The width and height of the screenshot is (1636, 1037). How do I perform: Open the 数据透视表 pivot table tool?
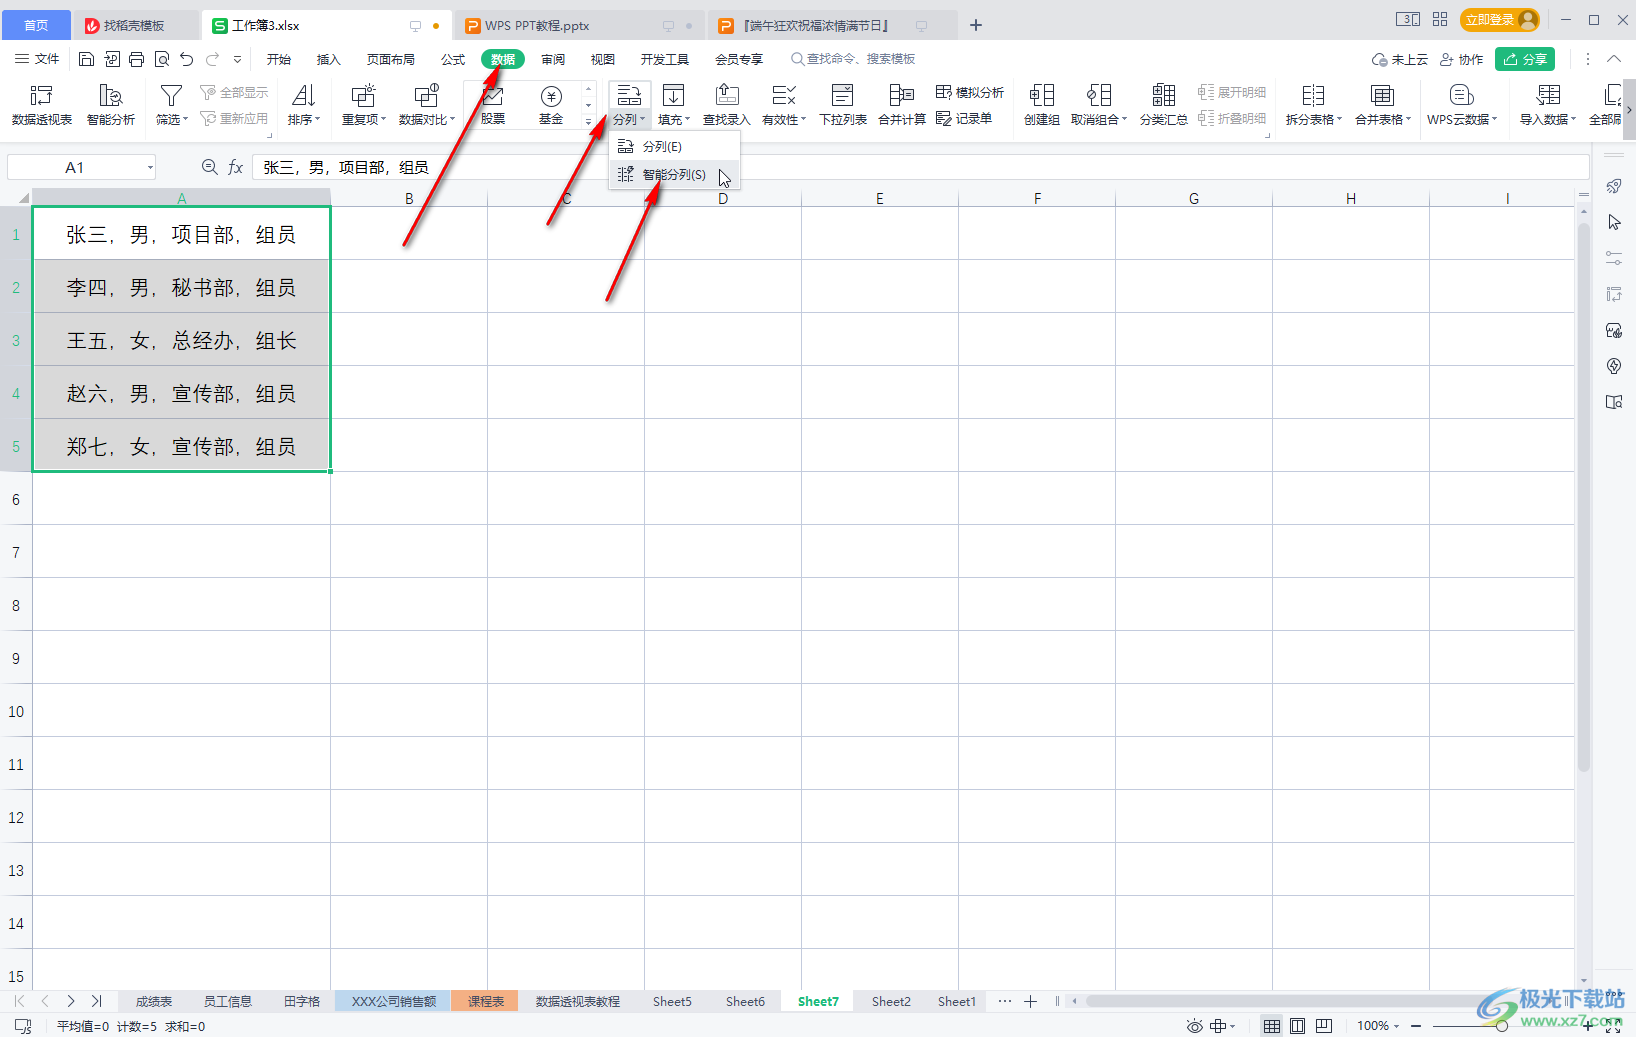click(42, 105)
